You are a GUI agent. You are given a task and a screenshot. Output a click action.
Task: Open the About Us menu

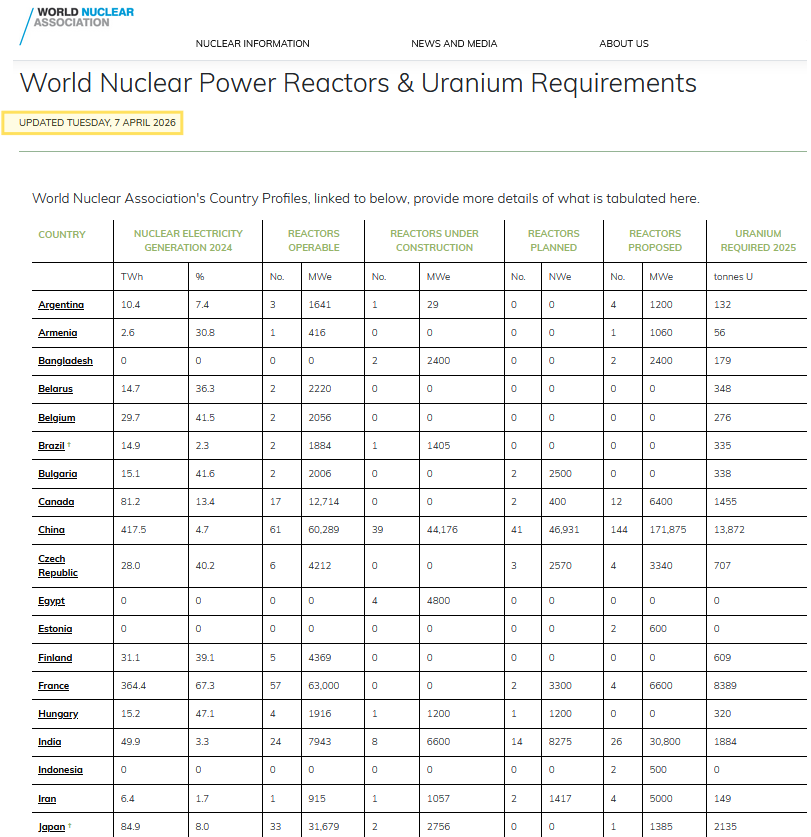(x=624, y=44)
